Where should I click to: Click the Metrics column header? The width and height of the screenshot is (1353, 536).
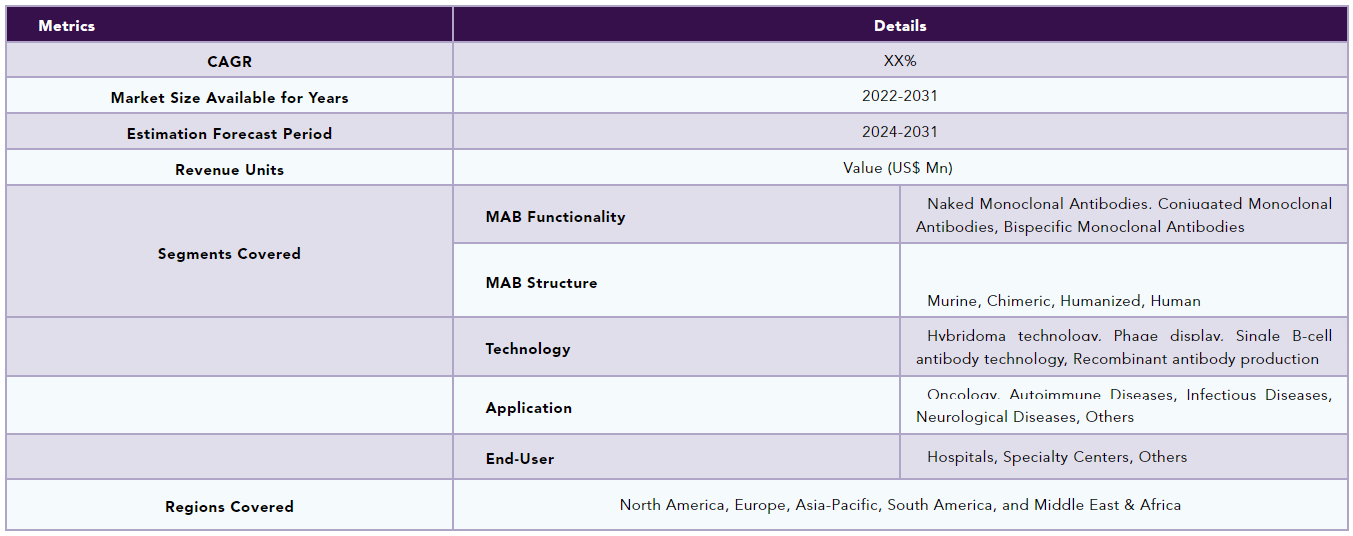click(67, 26)
